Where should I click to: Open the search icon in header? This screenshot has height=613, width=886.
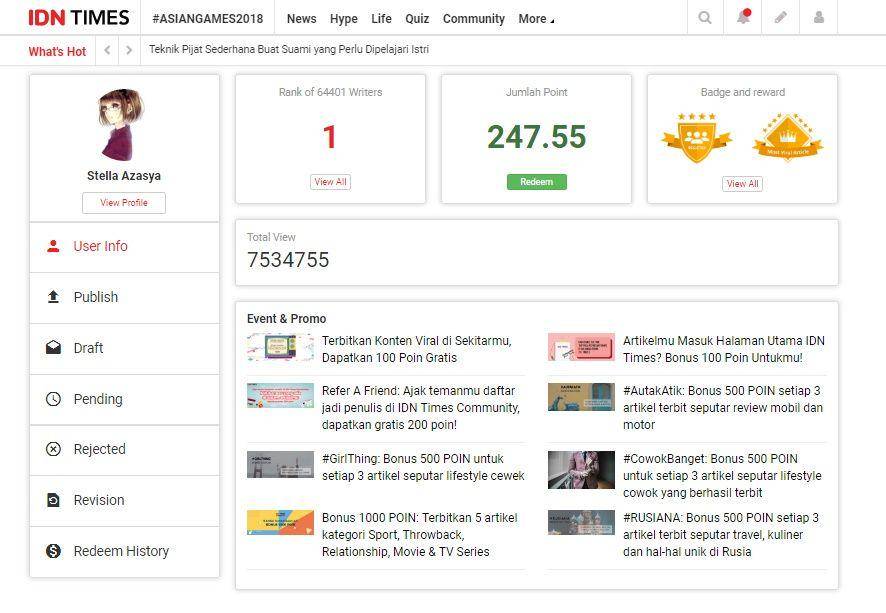pyautogui.click(x=705, y=18)
